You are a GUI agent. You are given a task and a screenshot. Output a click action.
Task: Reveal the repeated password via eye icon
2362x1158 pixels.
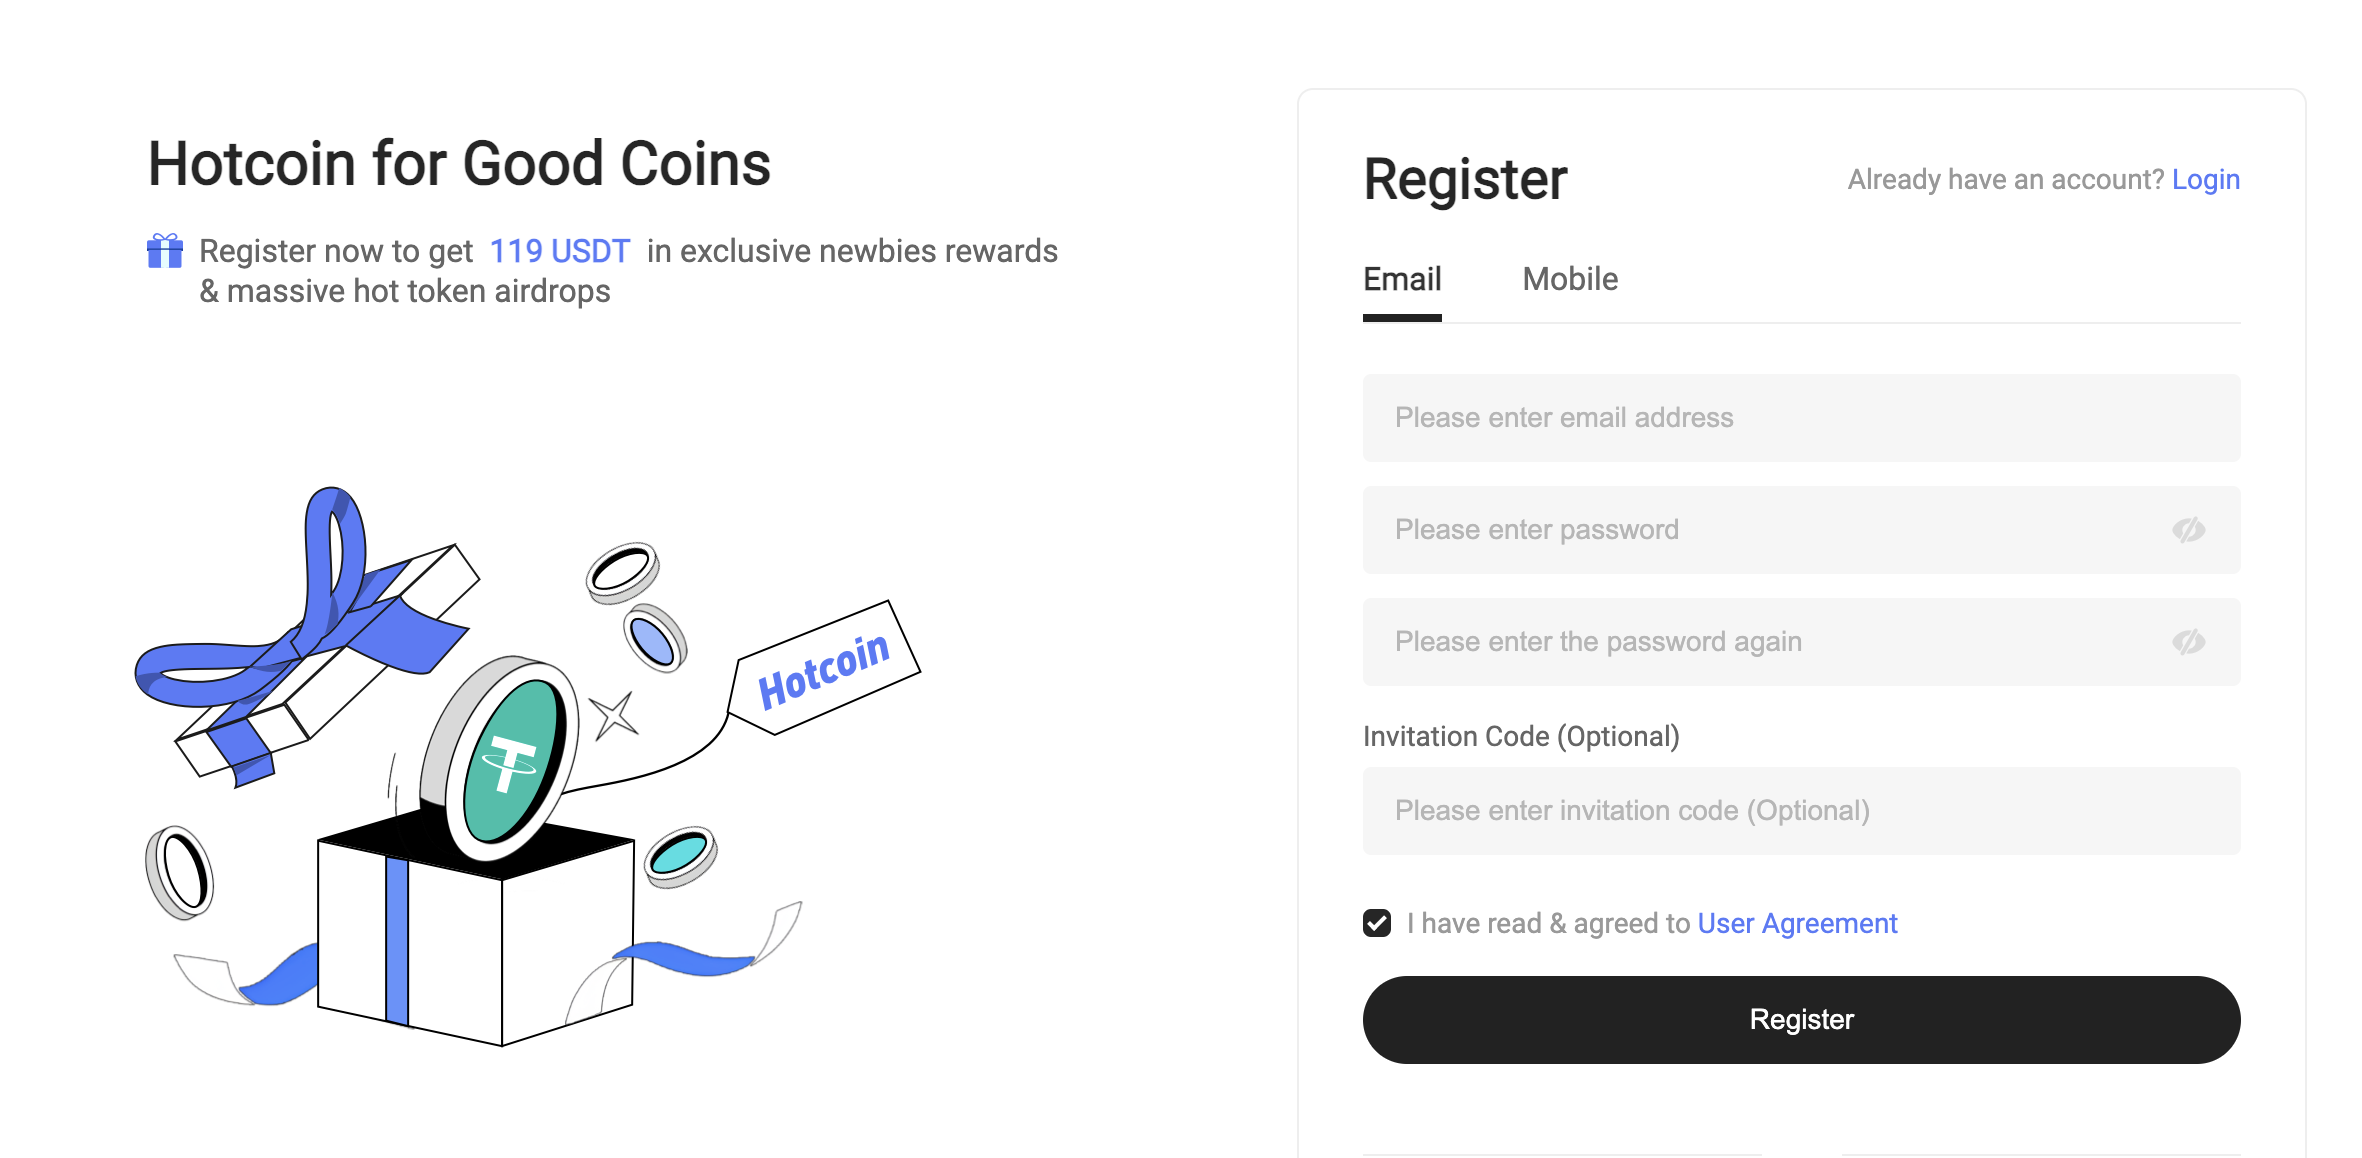[2188, 642]
